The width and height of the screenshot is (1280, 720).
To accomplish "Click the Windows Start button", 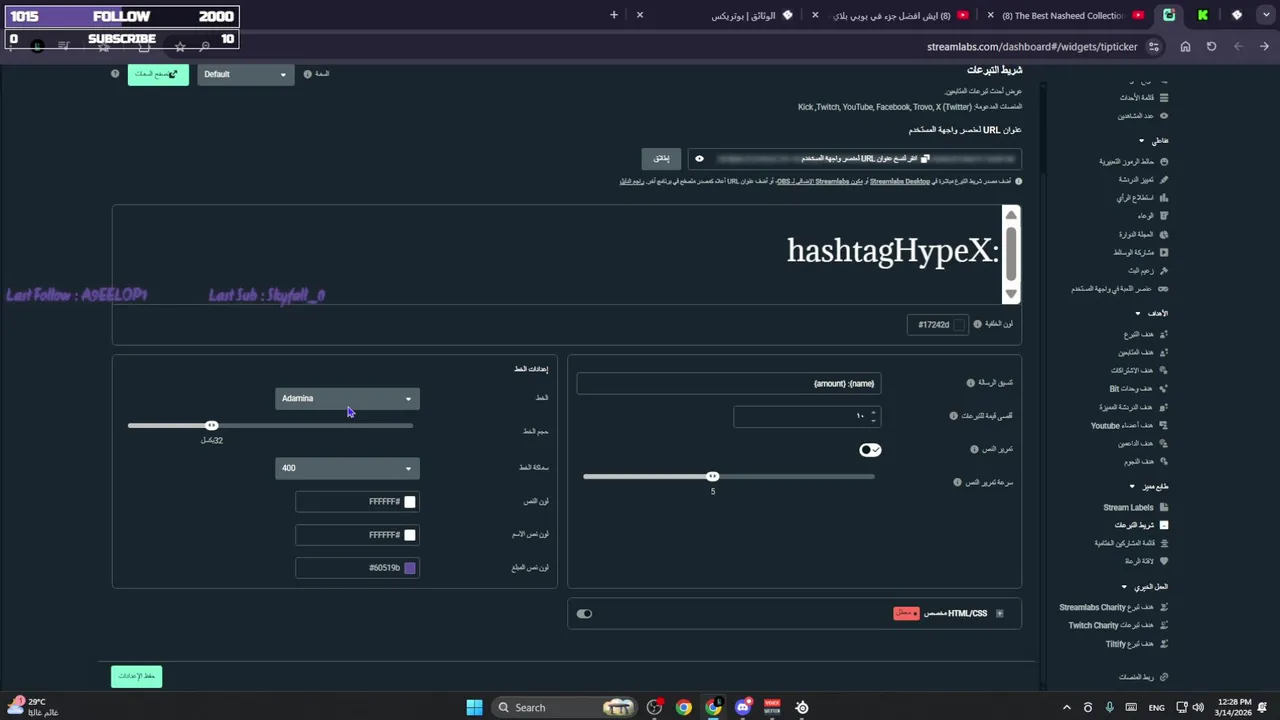I will [x=474, y=707].
